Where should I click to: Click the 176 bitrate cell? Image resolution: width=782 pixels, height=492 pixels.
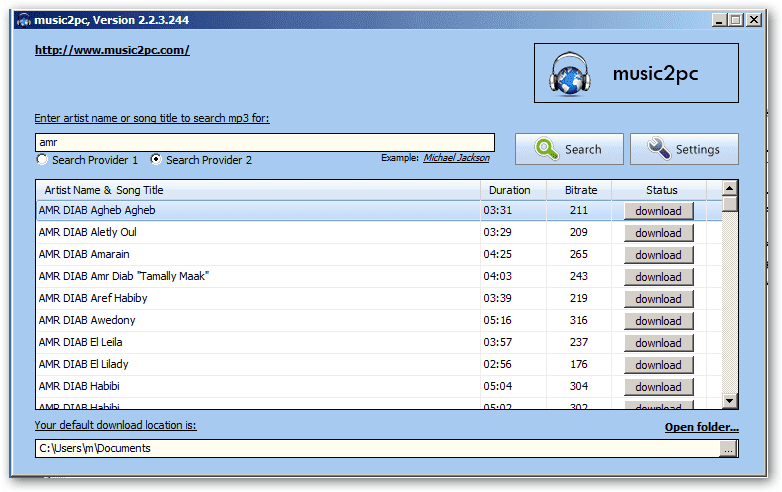[x=579, y=364]
